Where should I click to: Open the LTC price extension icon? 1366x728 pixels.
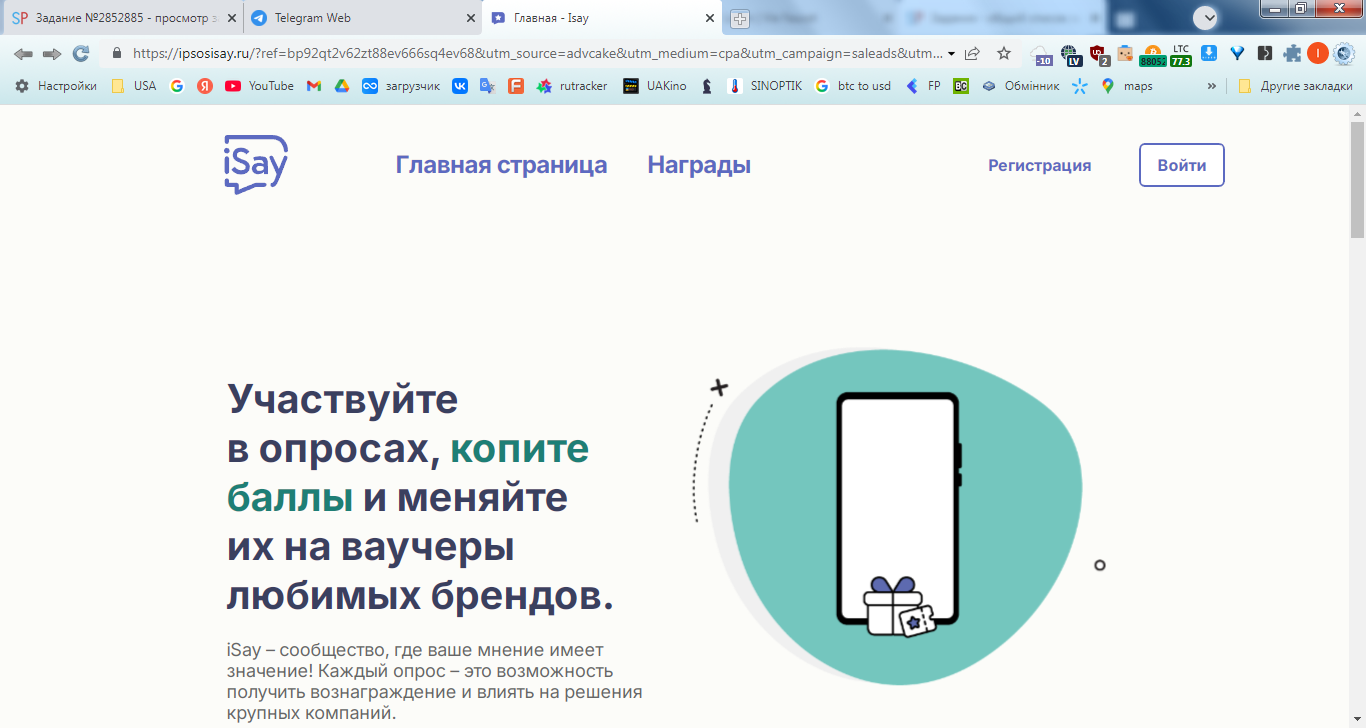[1181, 54]
